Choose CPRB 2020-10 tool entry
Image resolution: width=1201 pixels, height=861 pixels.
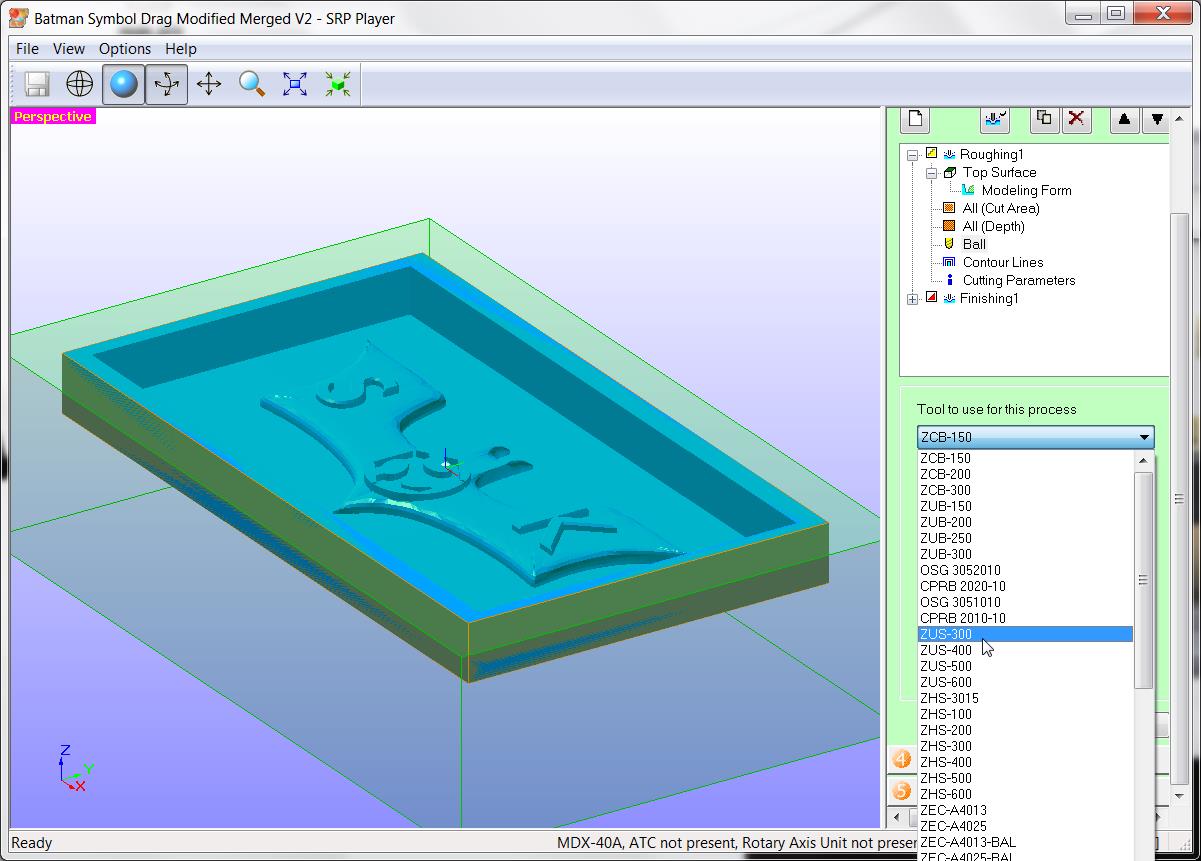[x=1026, y=586]
